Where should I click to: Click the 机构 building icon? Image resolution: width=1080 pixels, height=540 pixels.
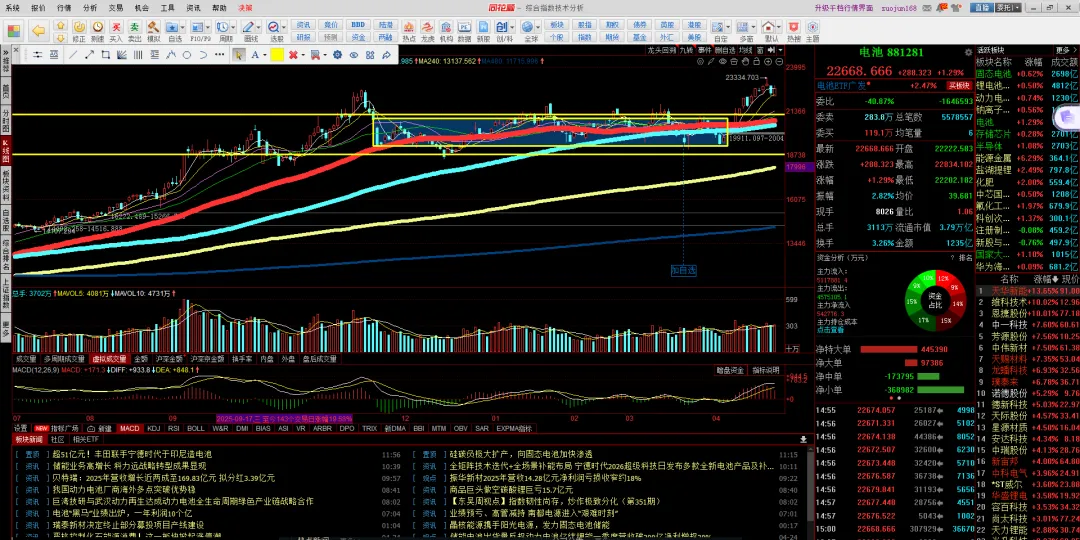tap(446, 26)
